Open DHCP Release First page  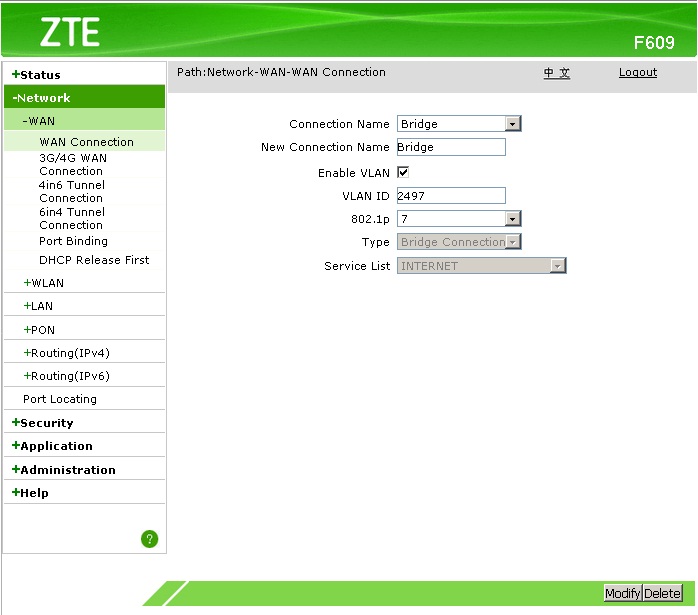click(x=94, y=260)
